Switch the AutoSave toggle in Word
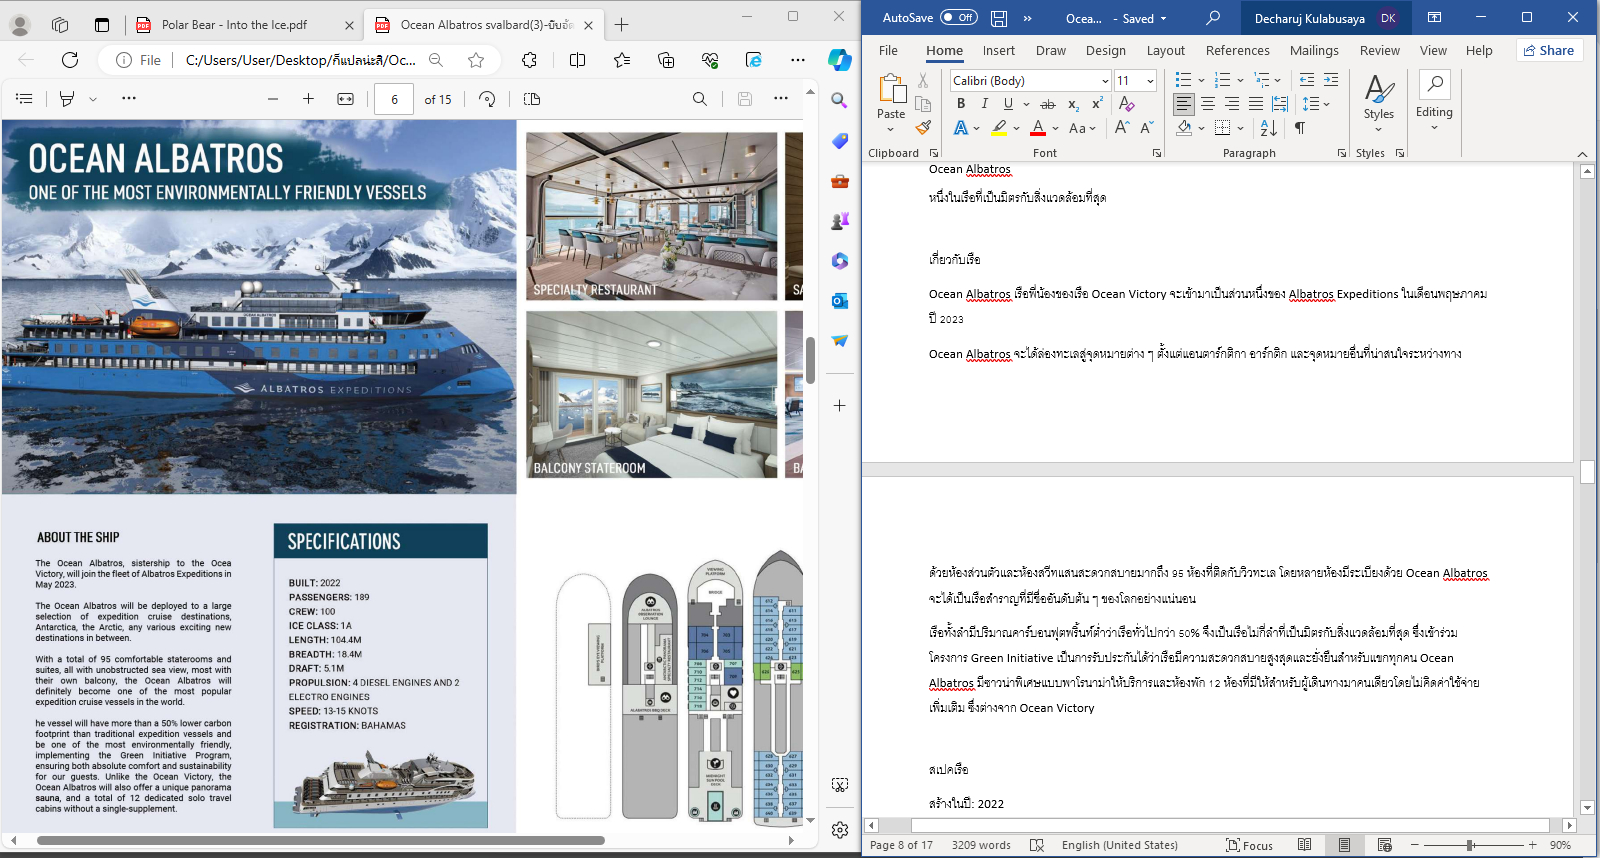 pos(959,18)
